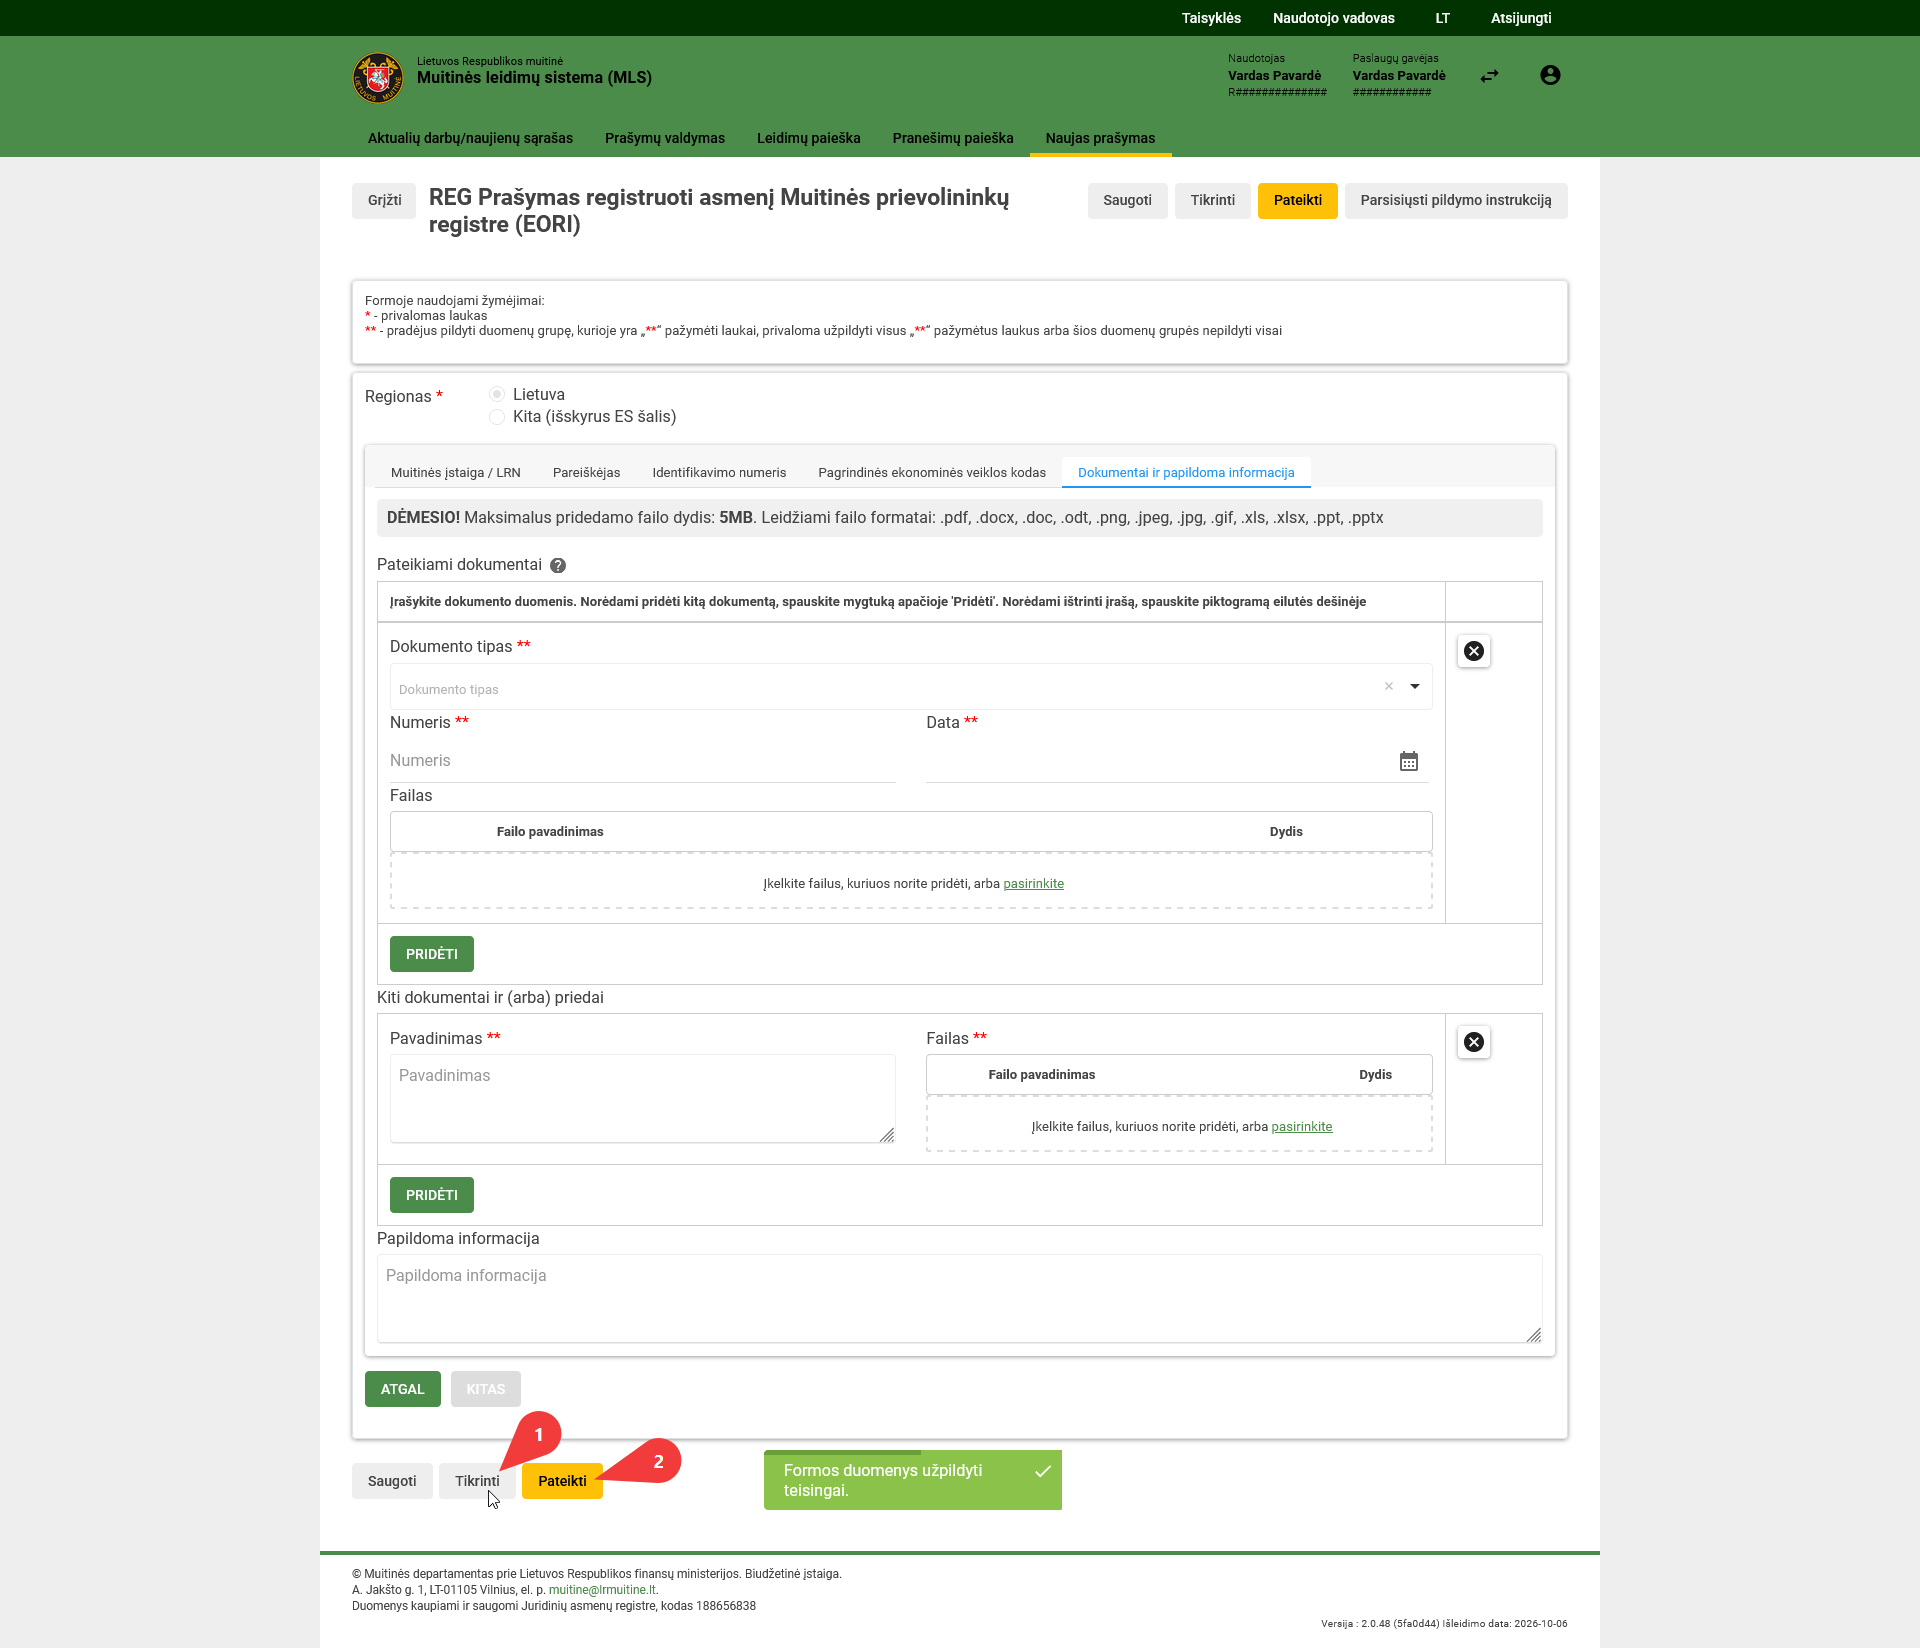Open Pagrindinės ekonominės veiklos kodas tab

coord(932,472)
